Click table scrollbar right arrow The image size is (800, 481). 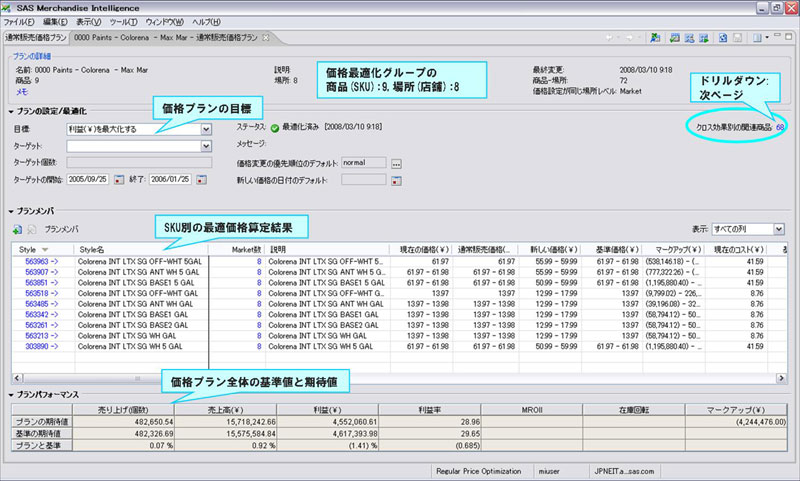(781, 378)
